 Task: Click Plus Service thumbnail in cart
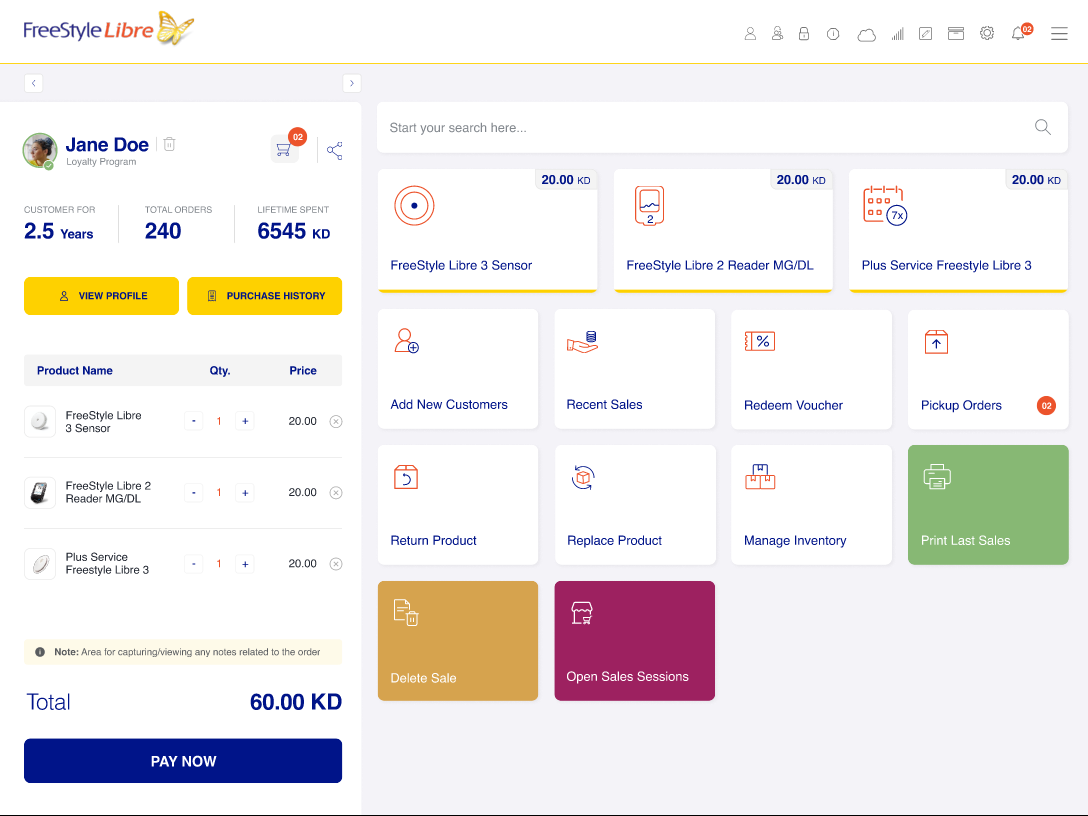[40, 564]
